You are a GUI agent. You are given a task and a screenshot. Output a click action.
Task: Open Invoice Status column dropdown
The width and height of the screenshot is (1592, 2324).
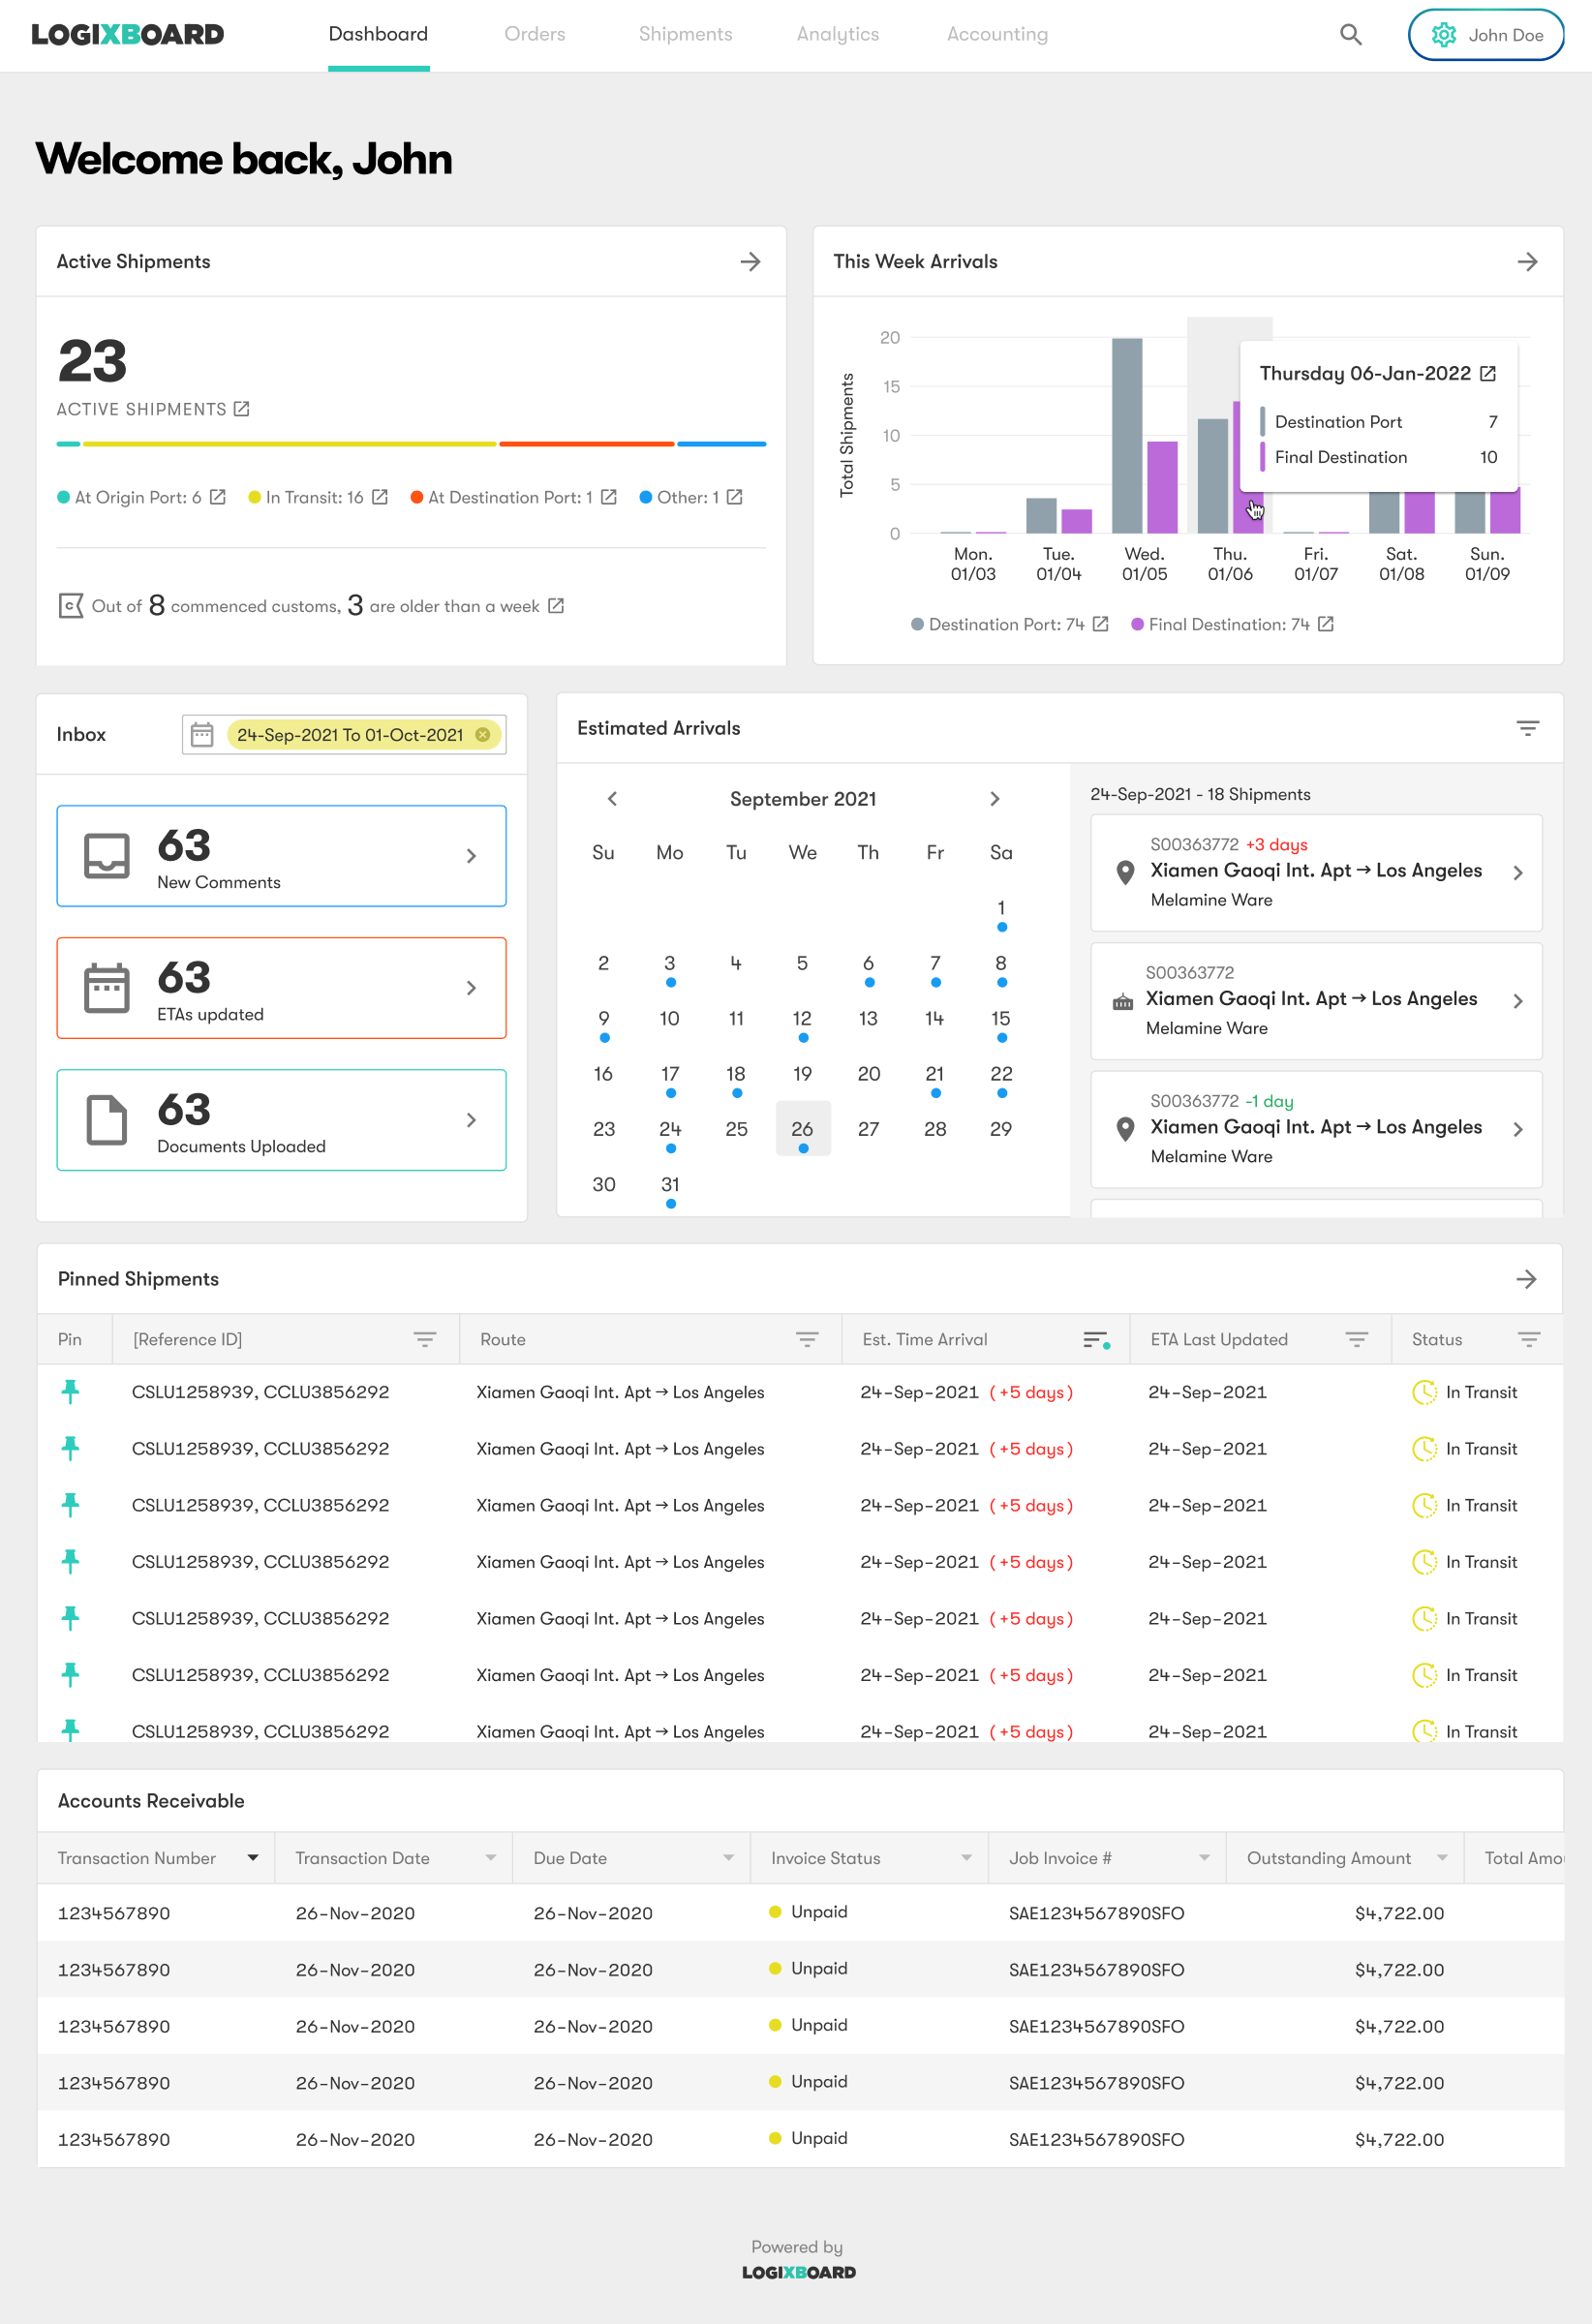click(966, 1858)
